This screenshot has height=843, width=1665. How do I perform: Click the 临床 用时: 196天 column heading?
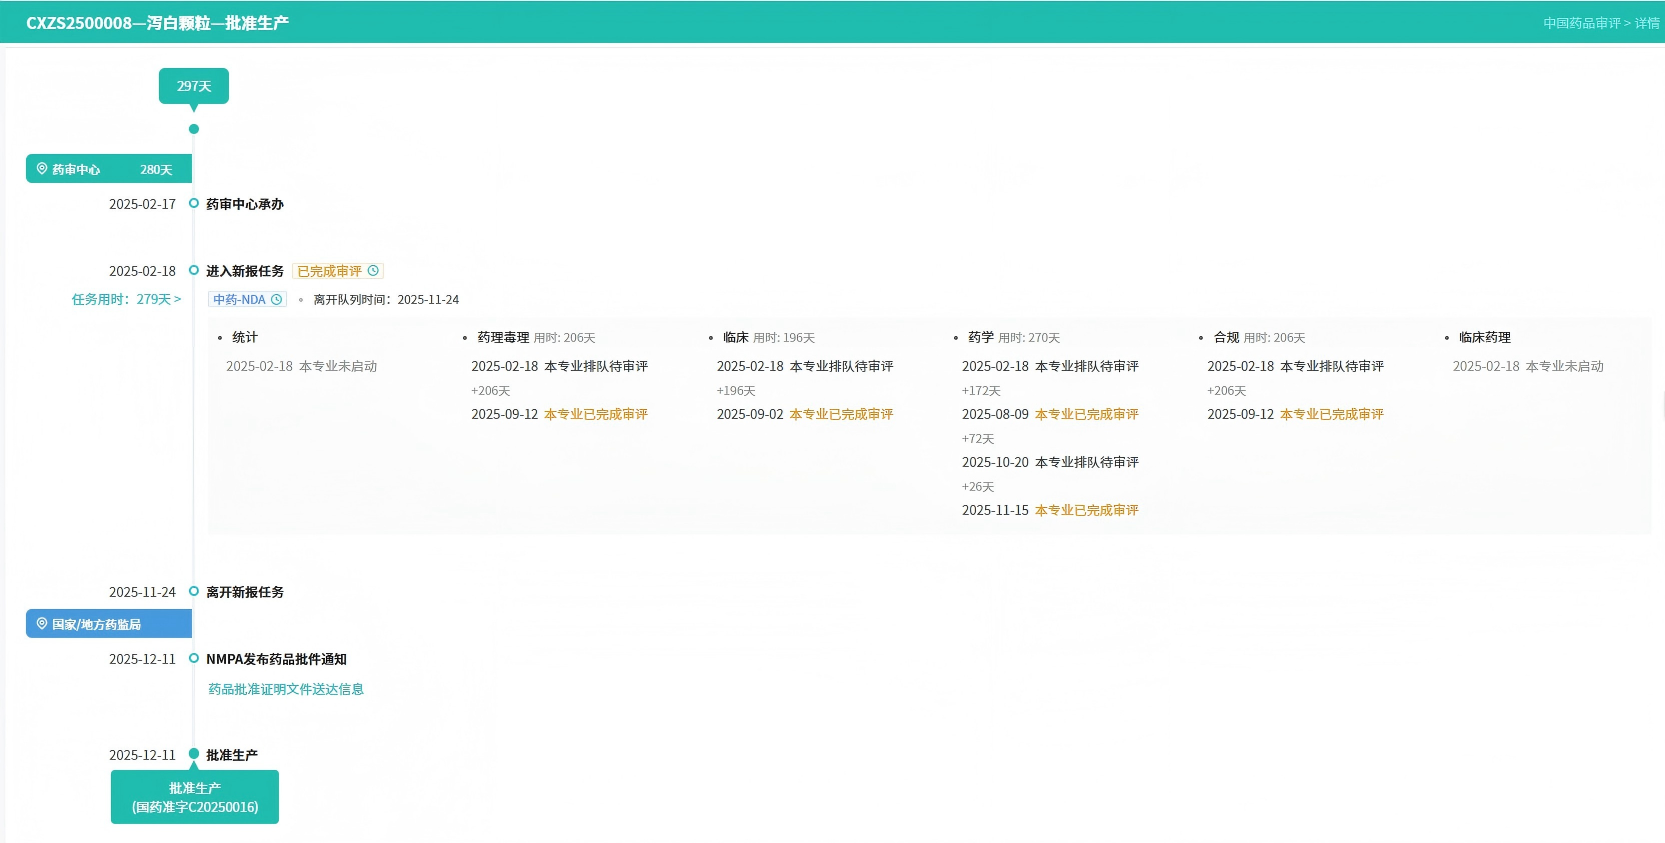coord(768,338)
